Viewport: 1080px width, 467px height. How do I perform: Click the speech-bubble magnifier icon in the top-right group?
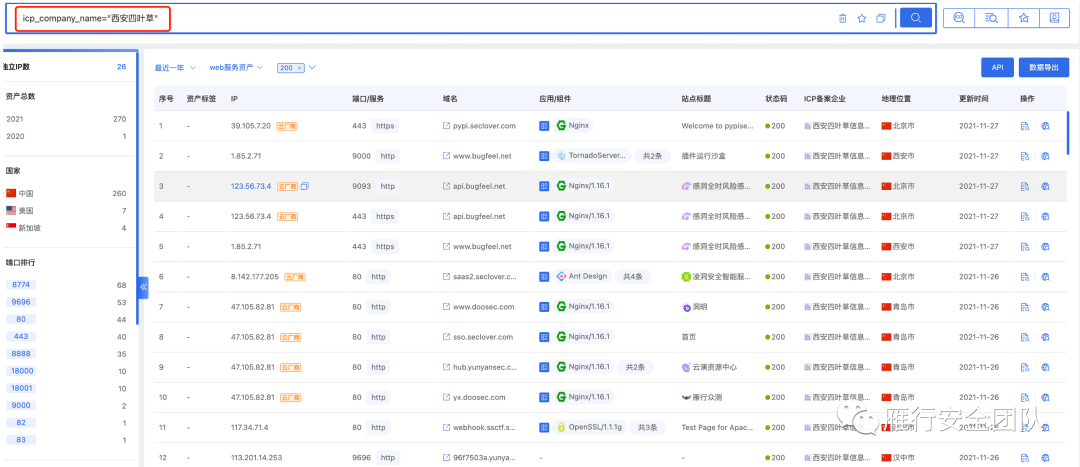[959, 18]
